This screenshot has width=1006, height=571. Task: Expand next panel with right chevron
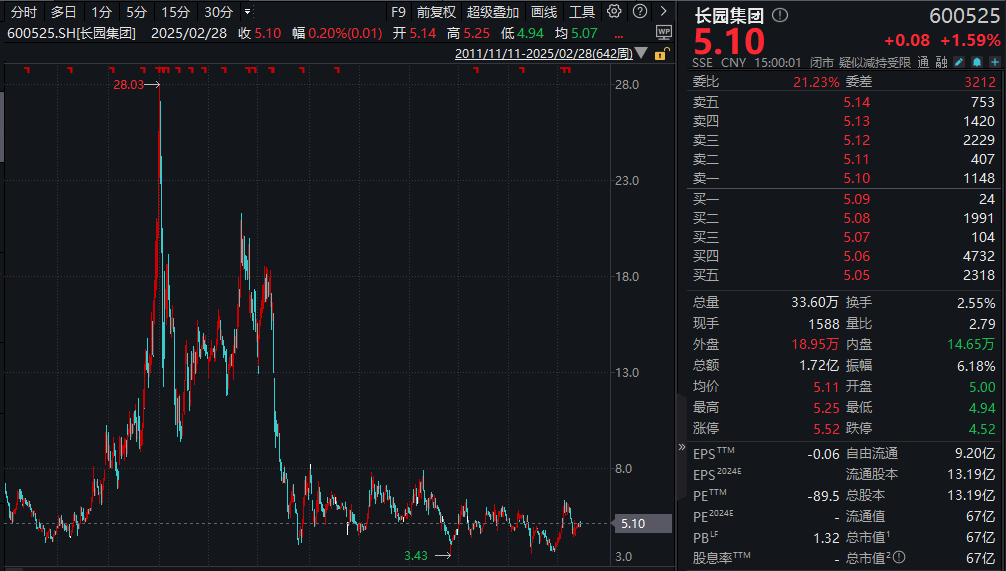(x=663, y=12)
